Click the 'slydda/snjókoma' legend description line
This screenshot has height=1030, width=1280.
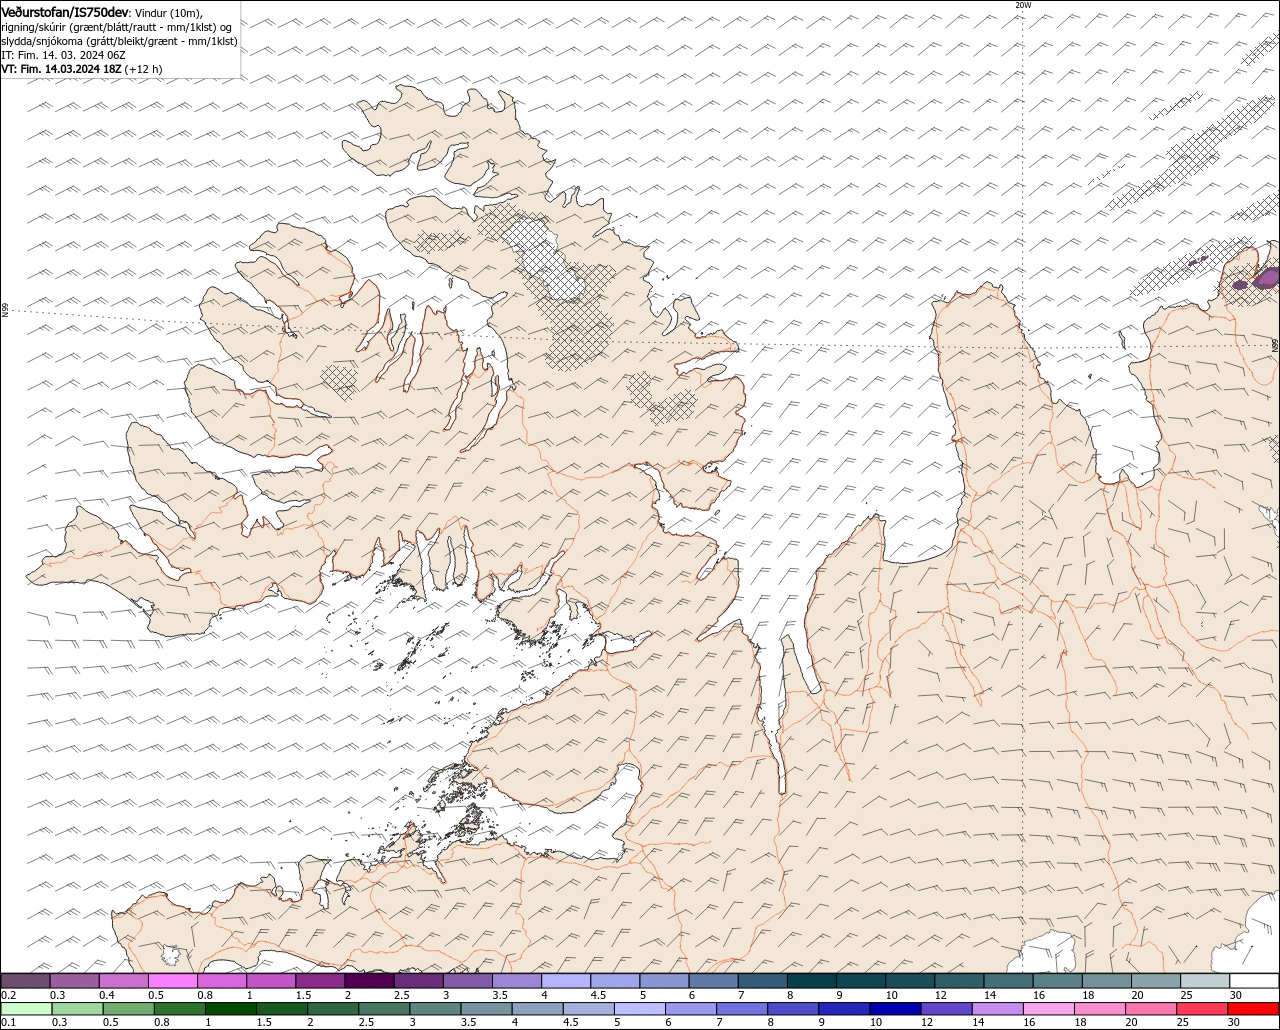point(119,41)
